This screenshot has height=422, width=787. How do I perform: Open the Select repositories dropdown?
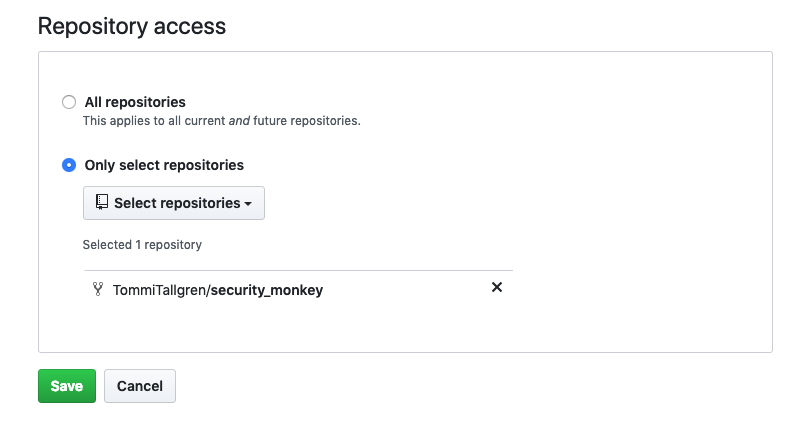pyautogui.click(x=173, y=203)
